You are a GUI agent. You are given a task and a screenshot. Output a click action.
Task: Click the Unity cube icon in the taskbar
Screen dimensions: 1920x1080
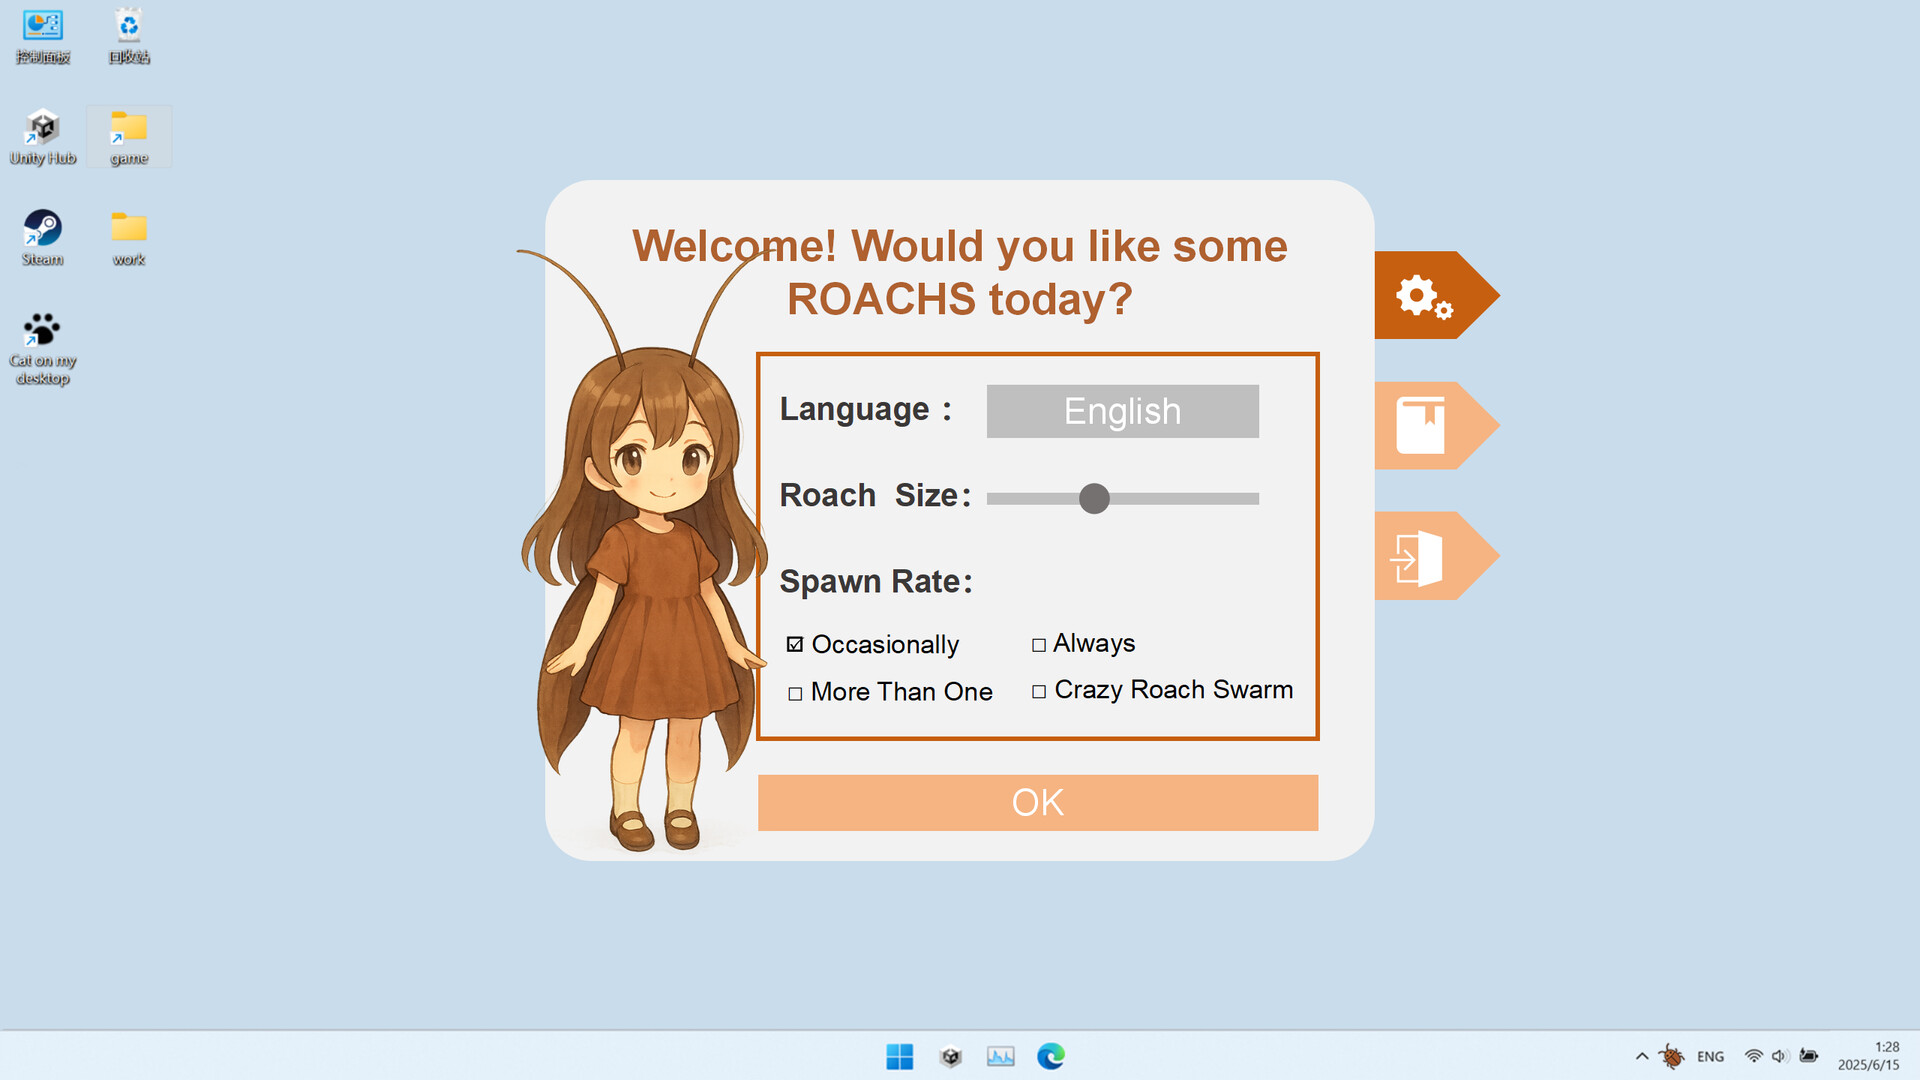pyautogui.click(x=950, y=1056)
